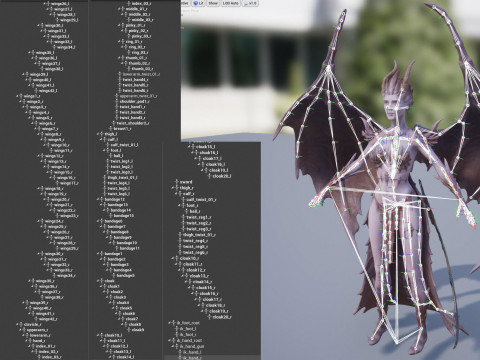Image resolution: width=480 pixels, height=360 pixels.
Task: Collapse the calf_l bone branch
Action: (101, 139)
